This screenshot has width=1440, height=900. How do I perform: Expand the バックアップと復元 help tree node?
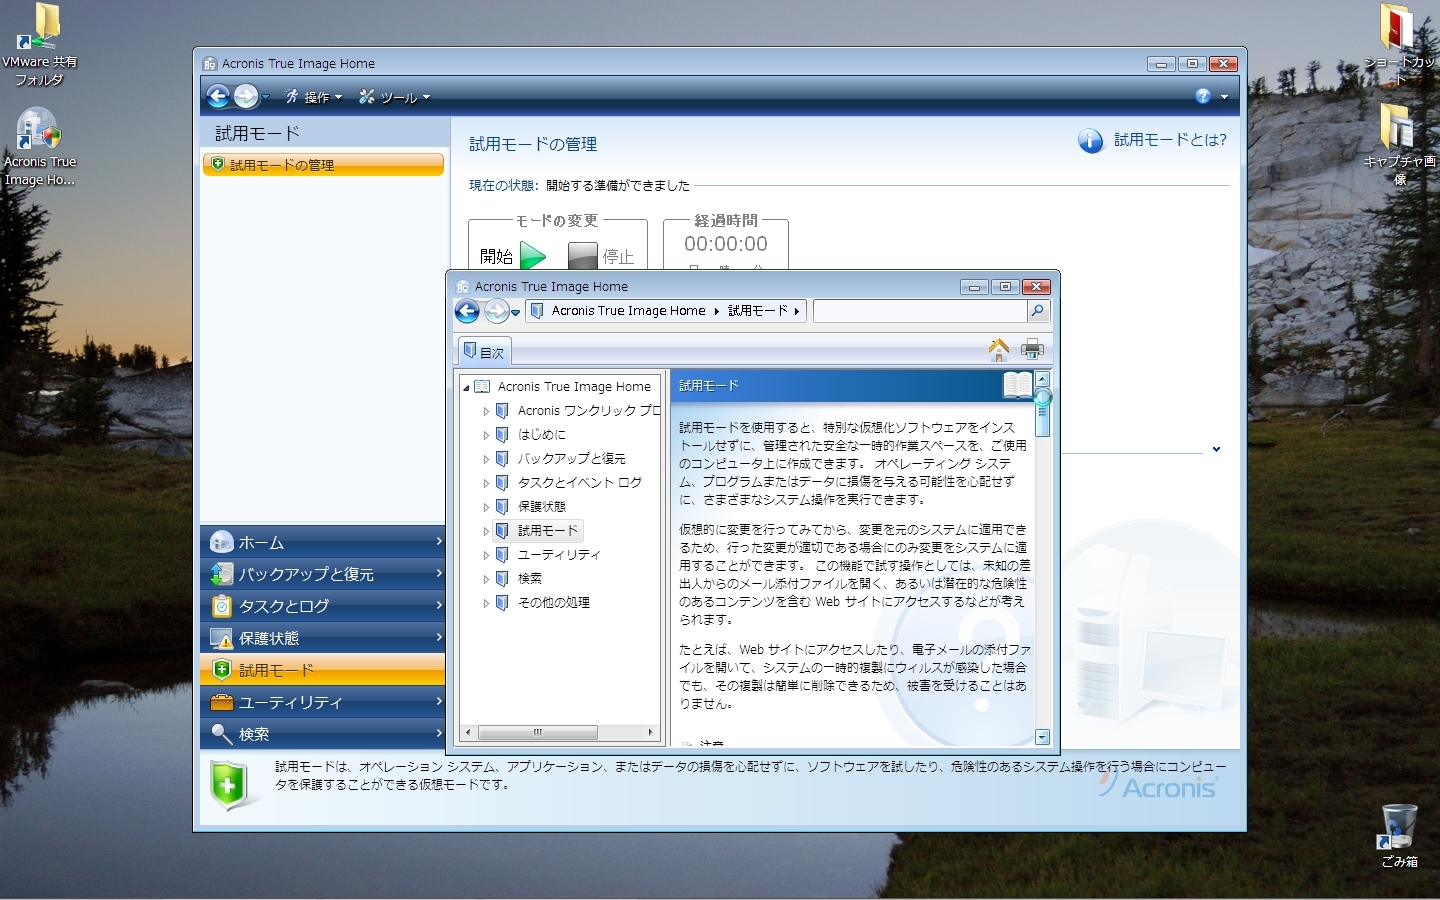tap(486, 459)
